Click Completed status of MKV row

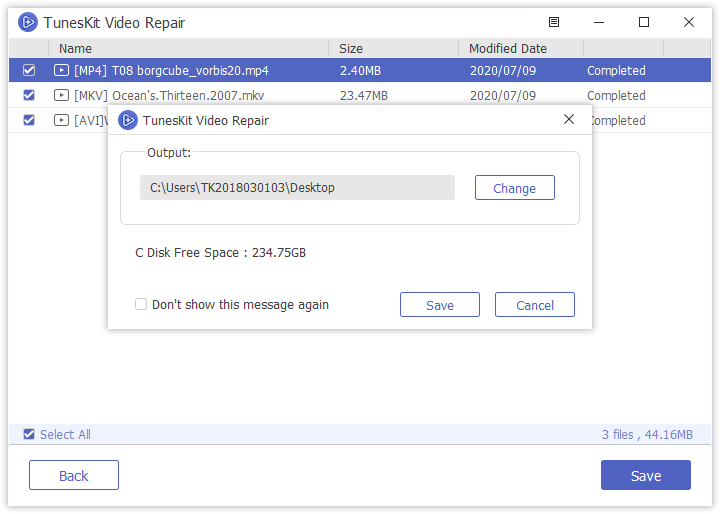coord(616,96)
